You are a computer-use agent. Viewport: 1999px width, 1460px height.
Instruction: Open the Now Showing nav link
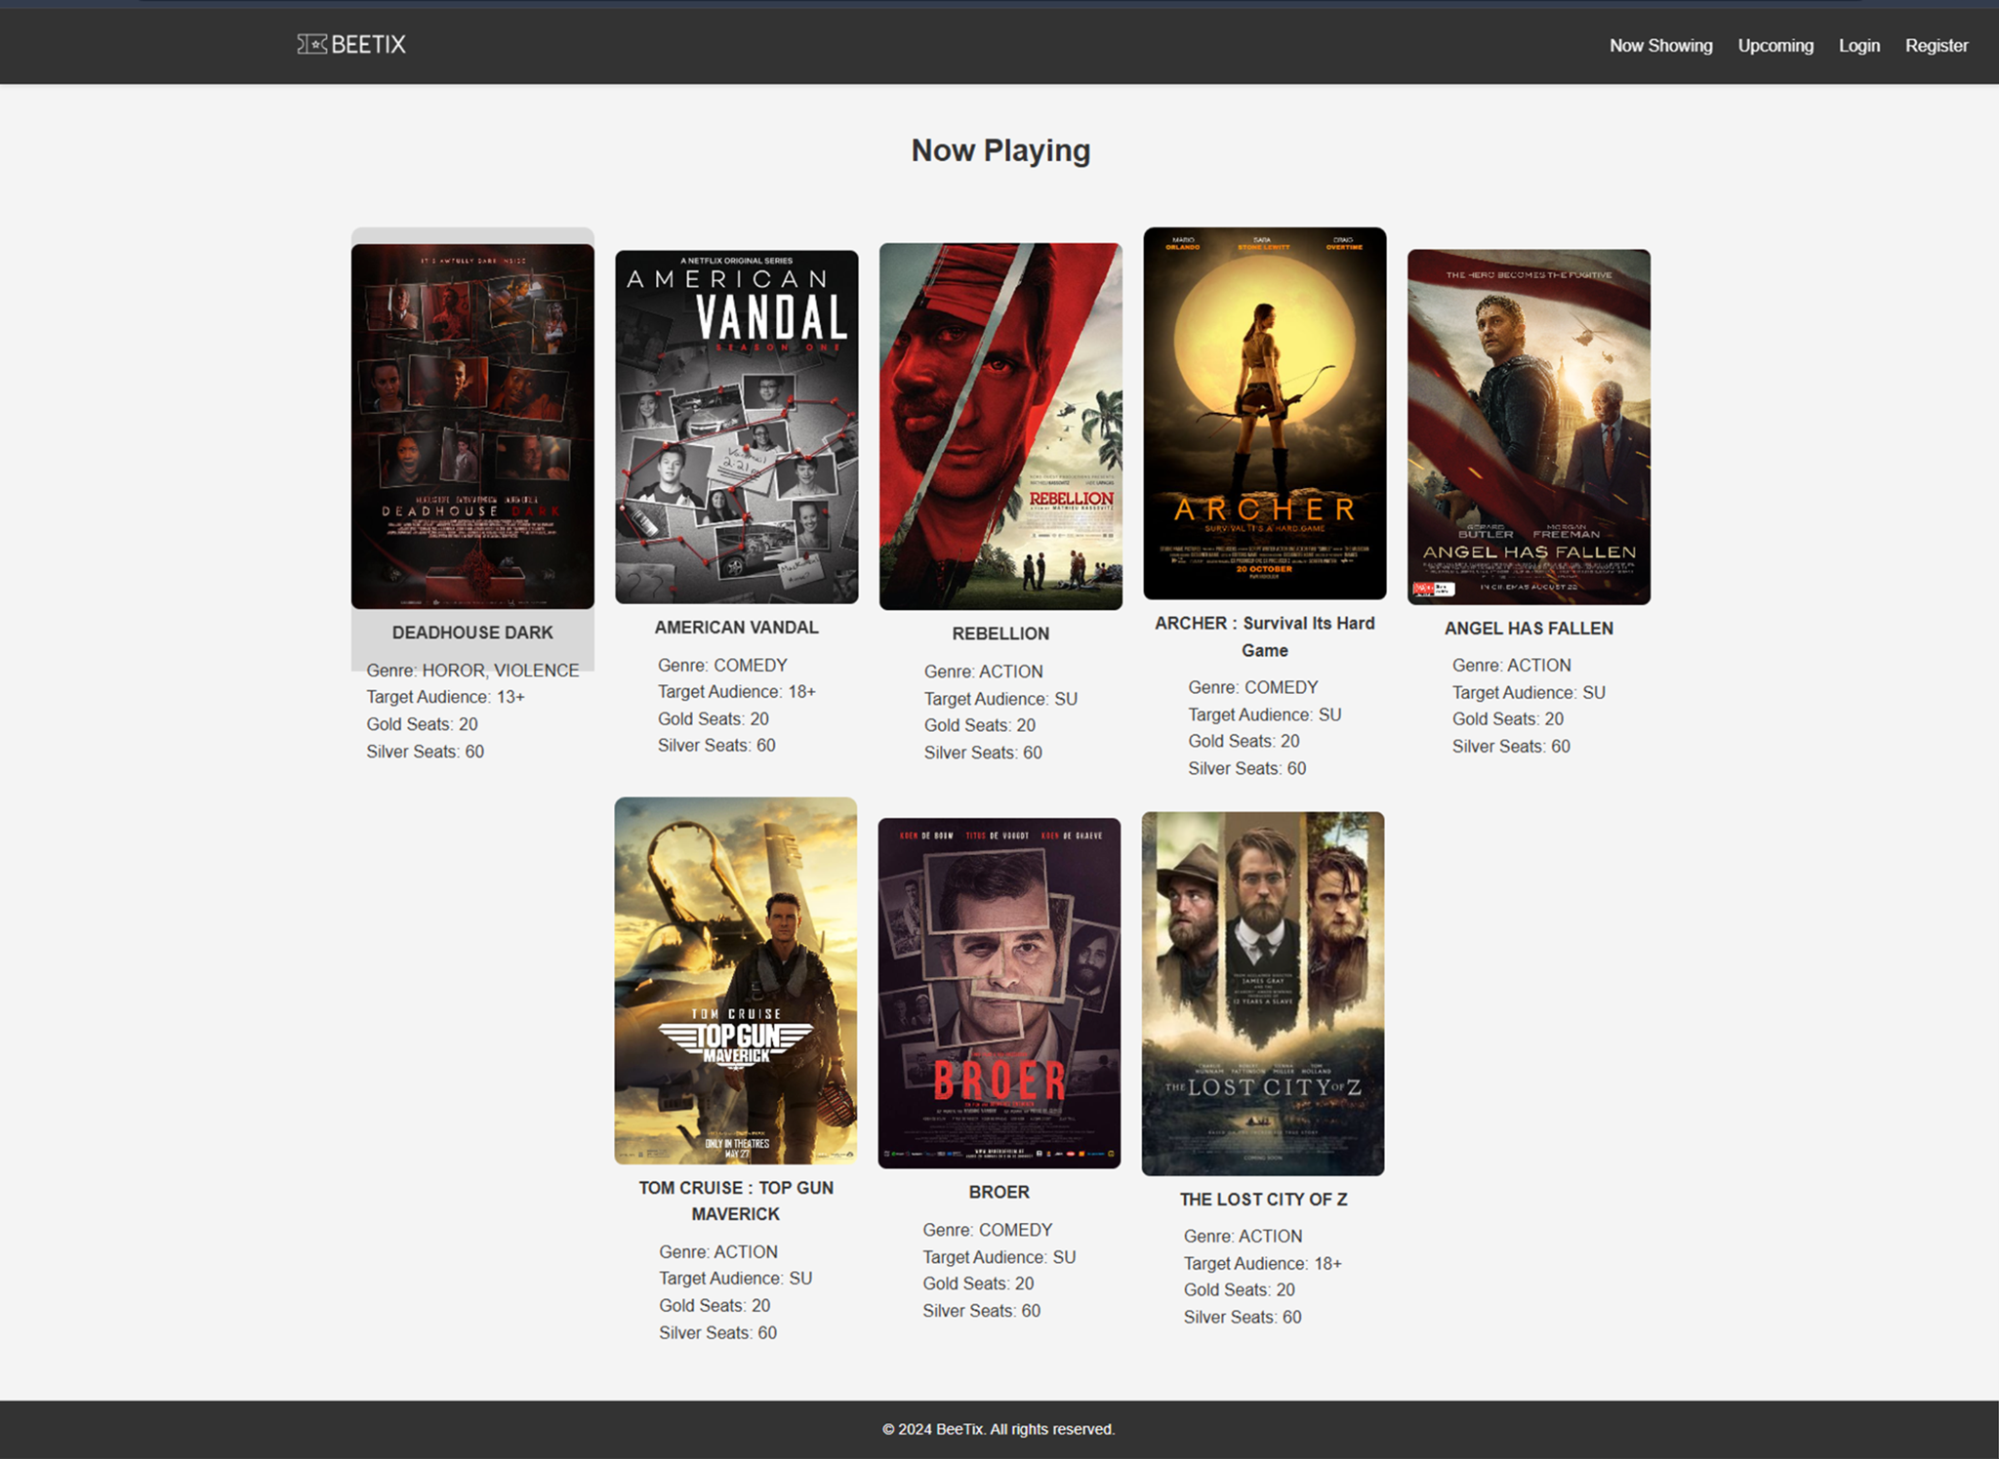coord(1660,46)
